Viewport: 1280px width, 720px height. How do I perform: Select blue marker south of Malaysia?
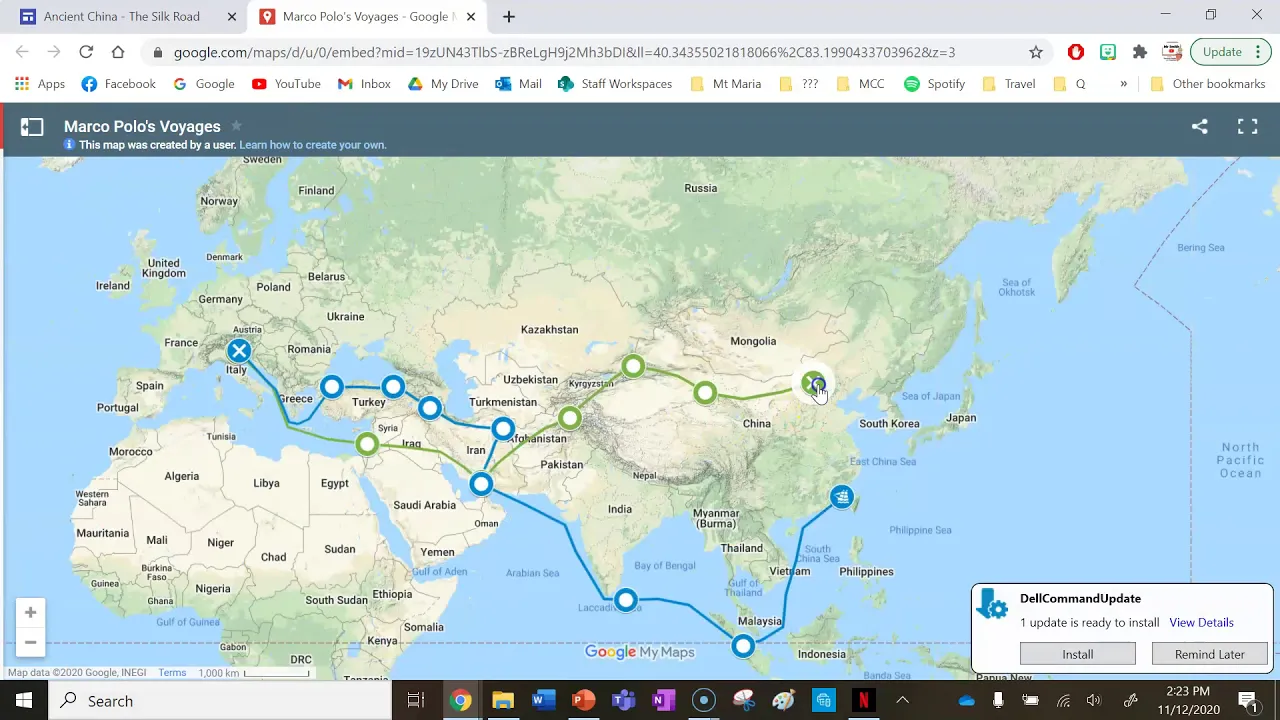[x=743, y=646]
